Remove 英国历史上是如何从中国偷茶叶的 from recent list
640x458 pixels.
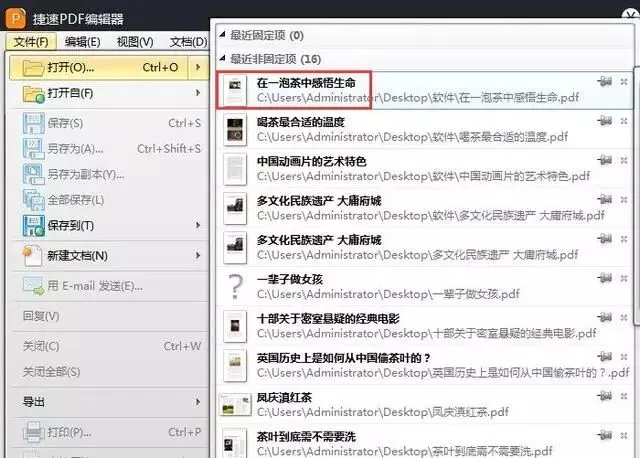coord(624,357)
